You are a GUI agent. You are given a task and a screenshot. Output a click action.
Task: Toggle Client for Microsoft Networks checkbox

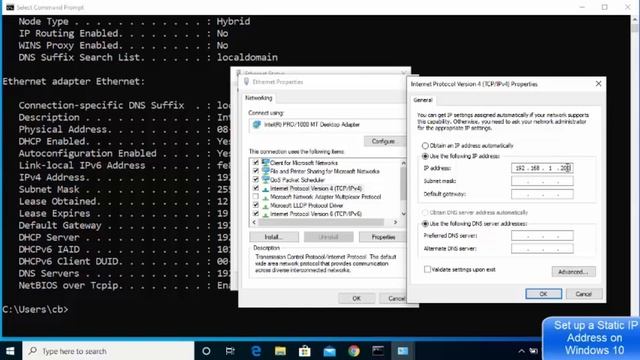click(x=256, y=162)
